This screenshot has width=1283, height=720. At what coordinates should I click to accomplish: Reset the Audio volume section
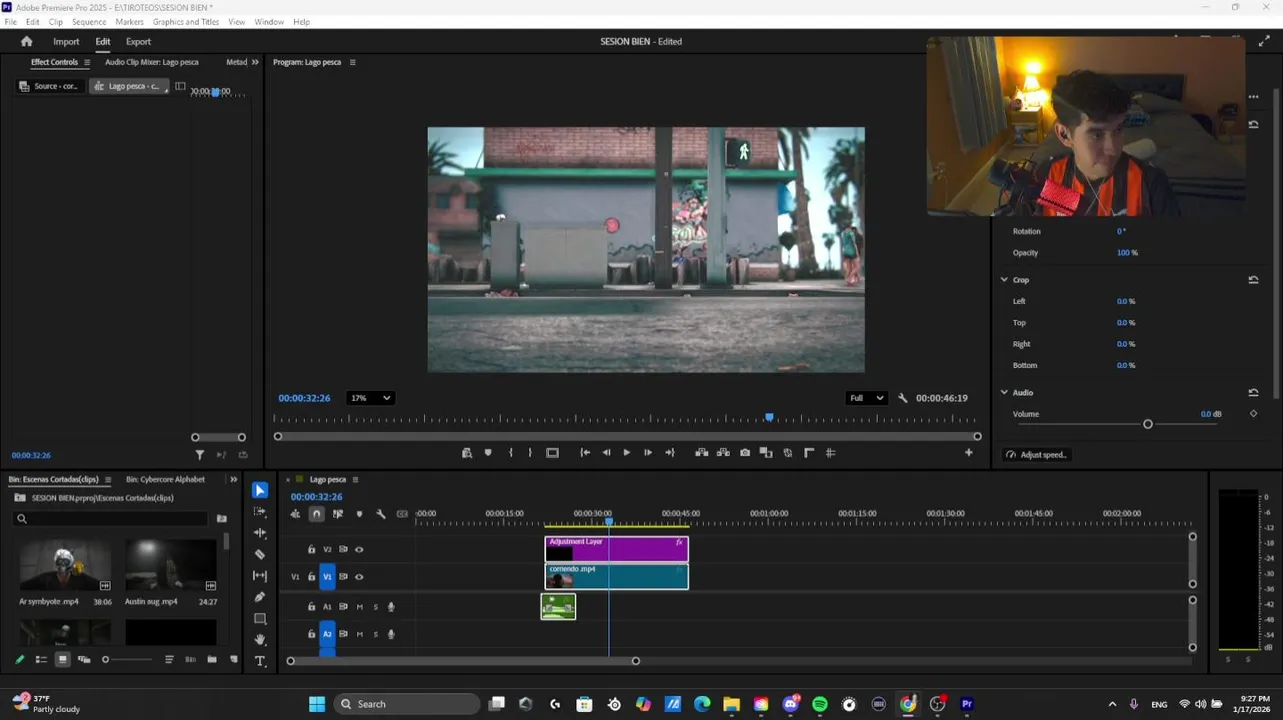pos(1253,393)
